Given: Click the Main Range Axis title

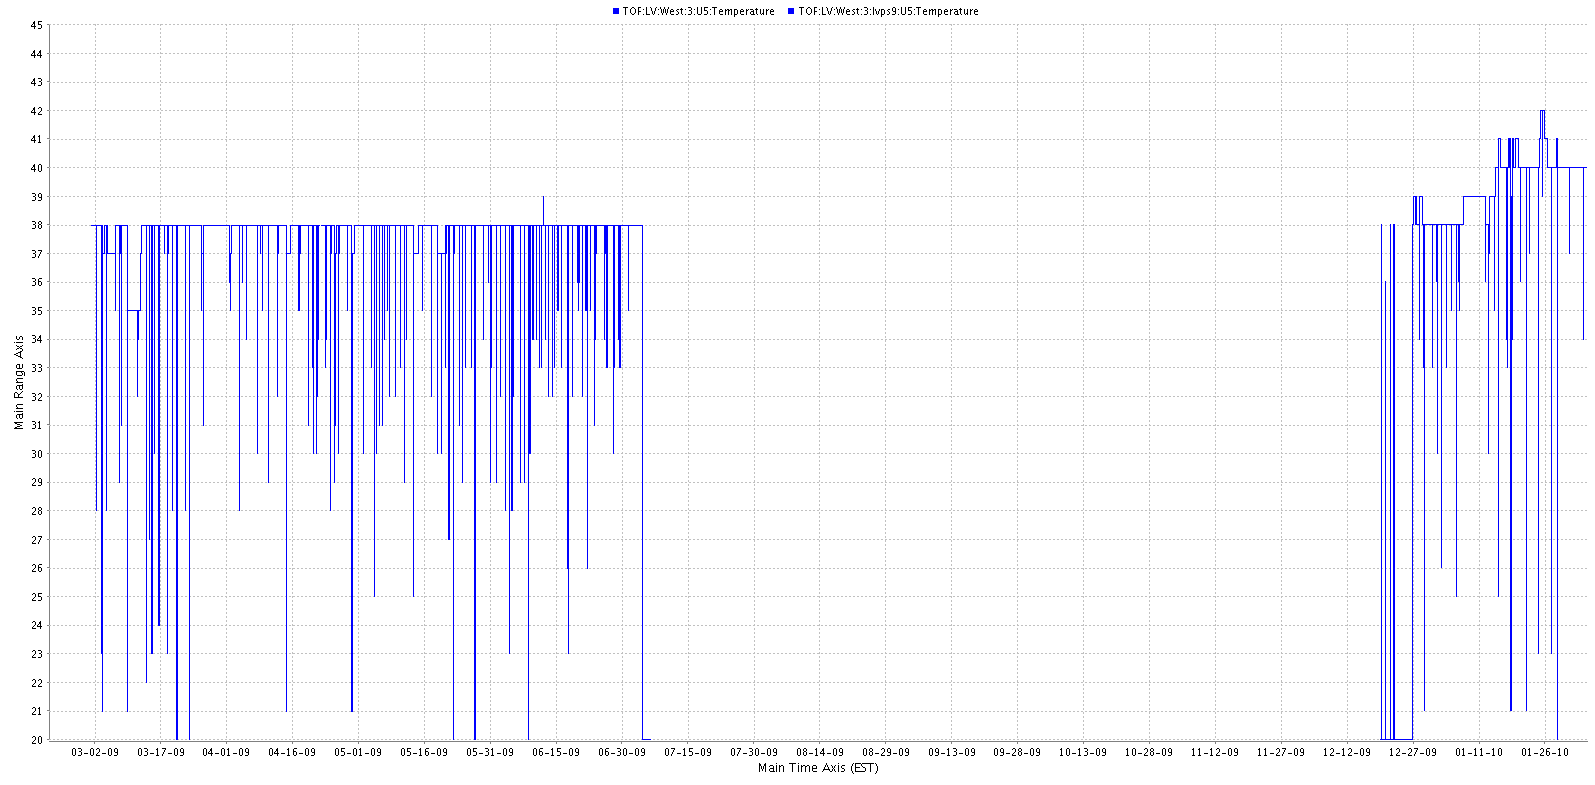Looking at the screenshot, I should (19, 383).
